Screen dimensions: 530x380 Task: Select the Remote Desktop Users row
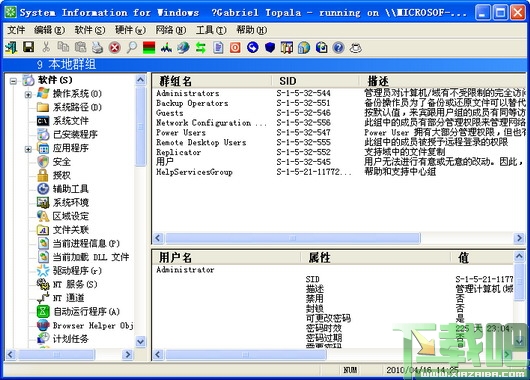pyautogui.click(x=339, y=142)
